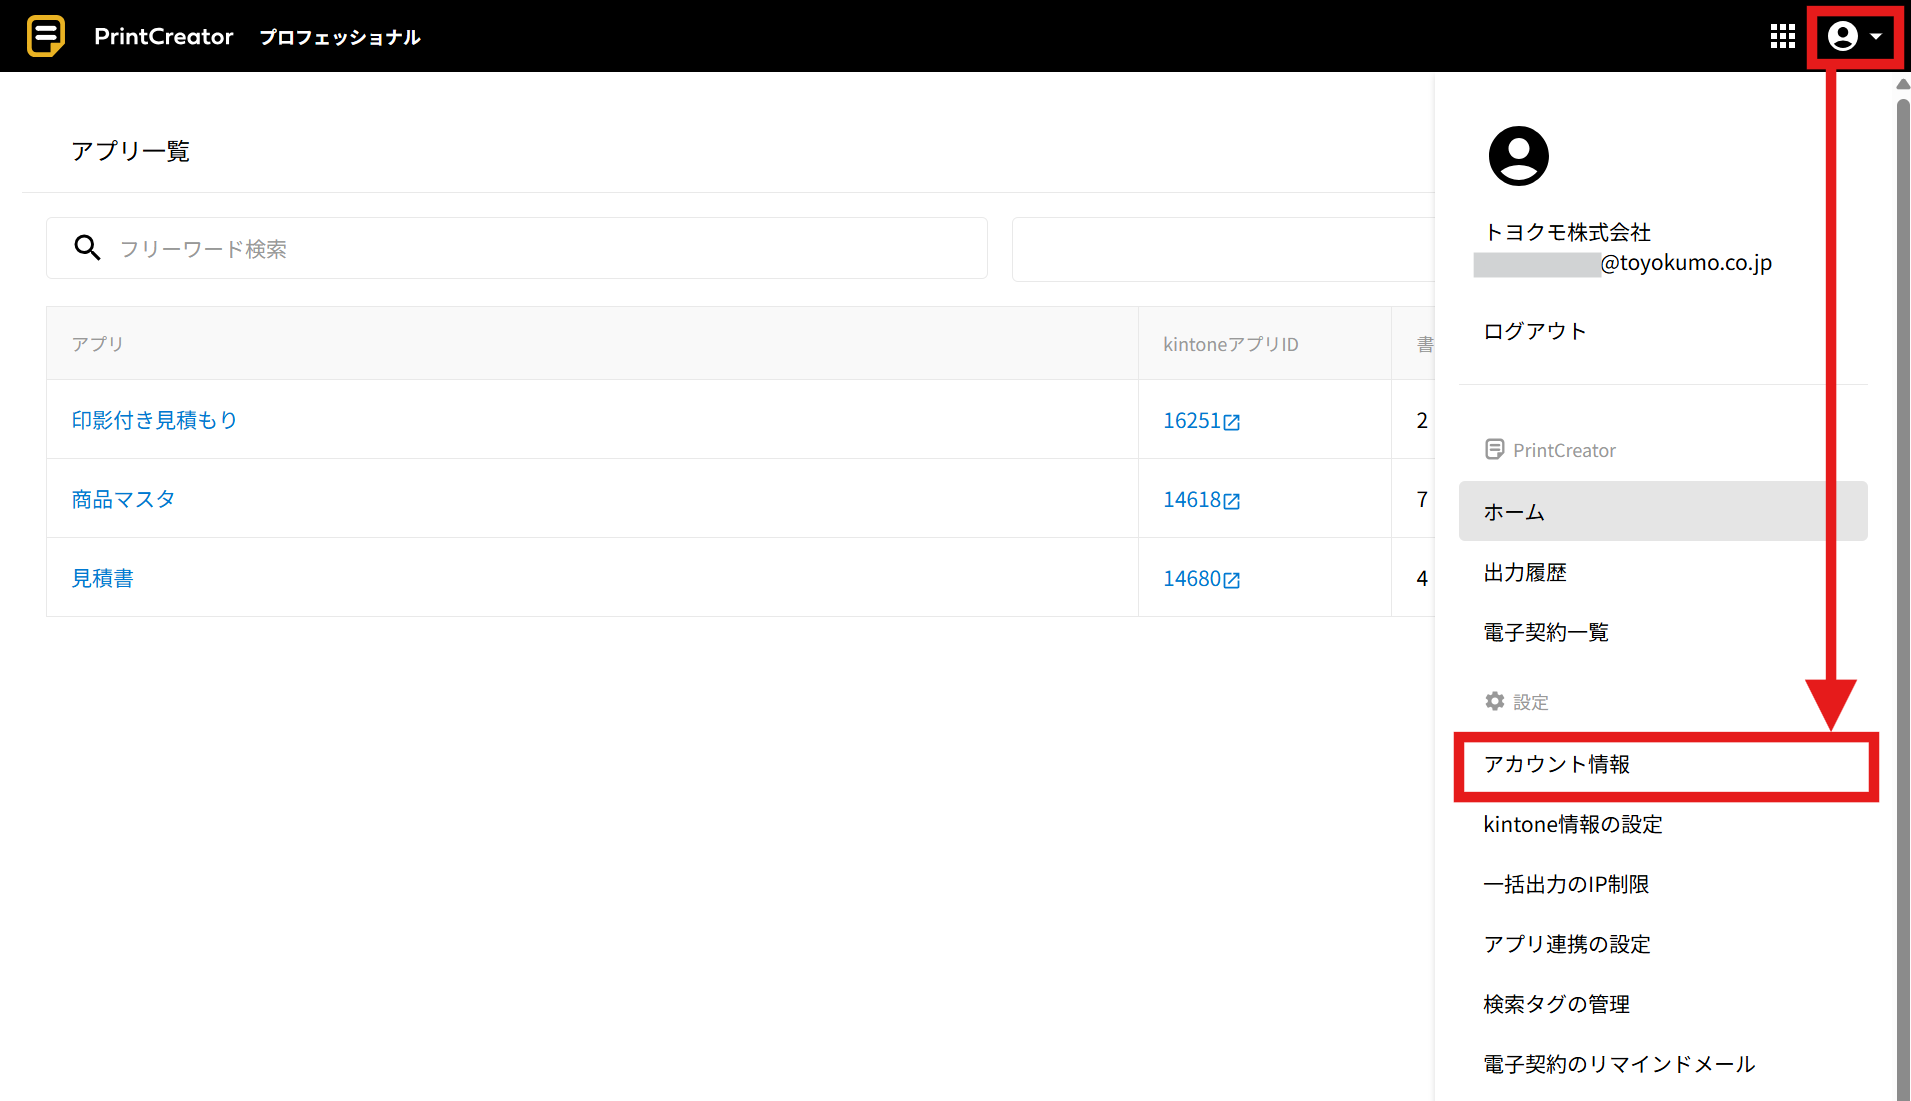Open 検索タグの管理 menu item
The width and height of the screenshot is (1911, 1101).
[x=1663, y=1004]
